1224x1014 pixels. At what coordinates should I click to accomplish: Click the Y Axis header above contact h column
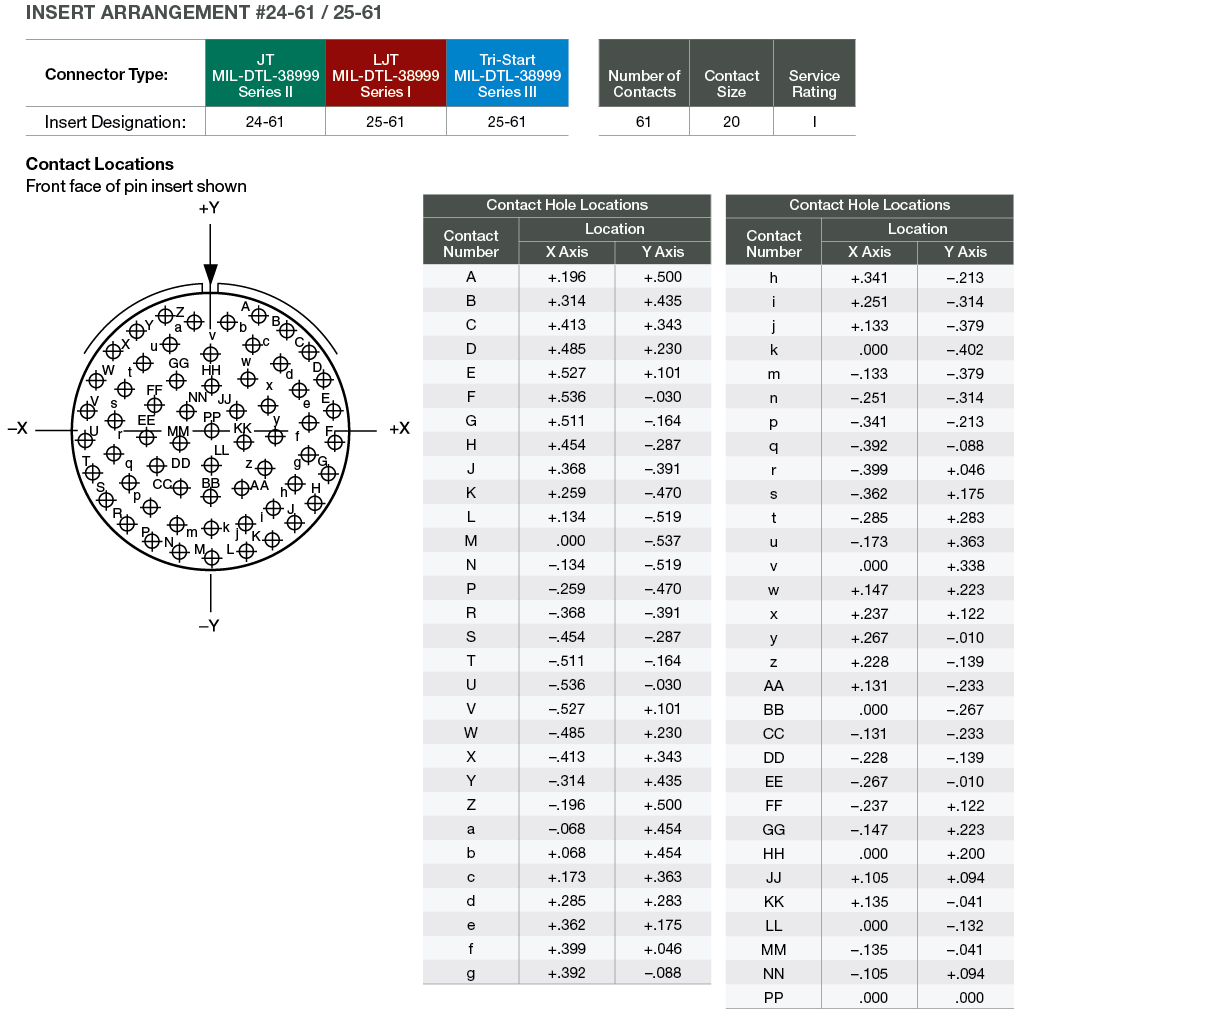(x=965, y=252)
